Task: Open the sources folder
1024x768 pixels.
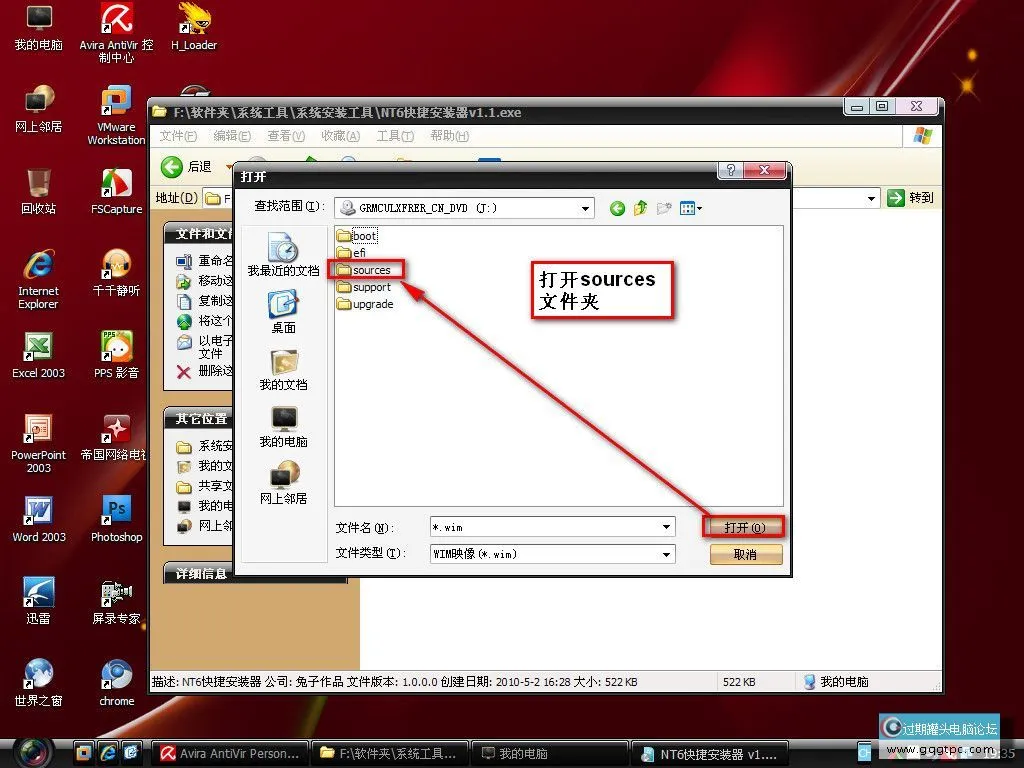Action: [370, 270]
